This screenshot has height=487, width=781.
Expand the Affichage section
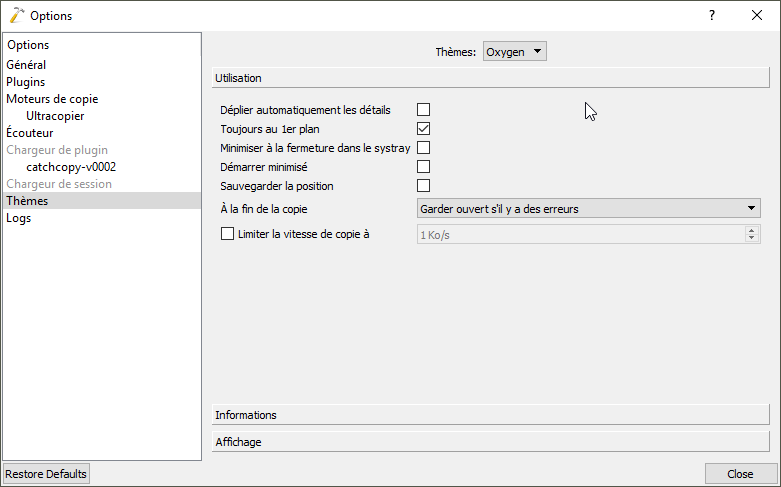[x=490, y=441]
